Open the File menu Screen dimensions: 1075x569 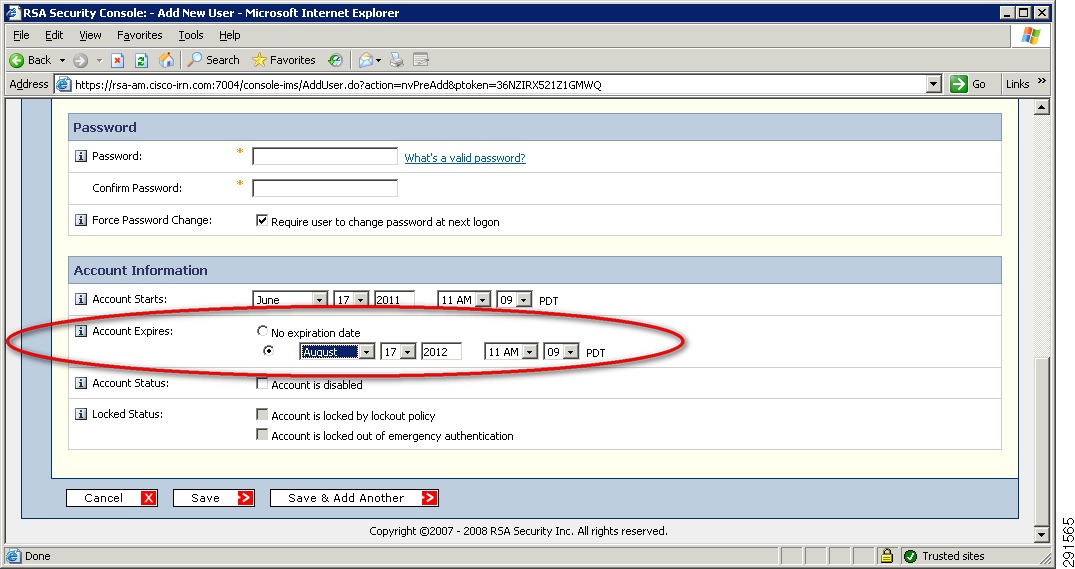[21, 35]
